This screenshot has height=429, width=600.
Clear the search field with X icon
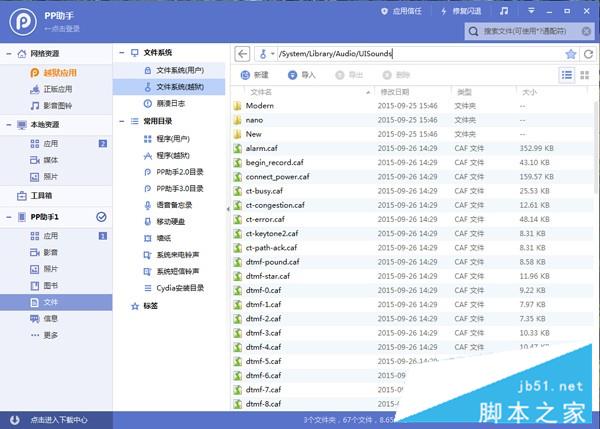[586, 31]
